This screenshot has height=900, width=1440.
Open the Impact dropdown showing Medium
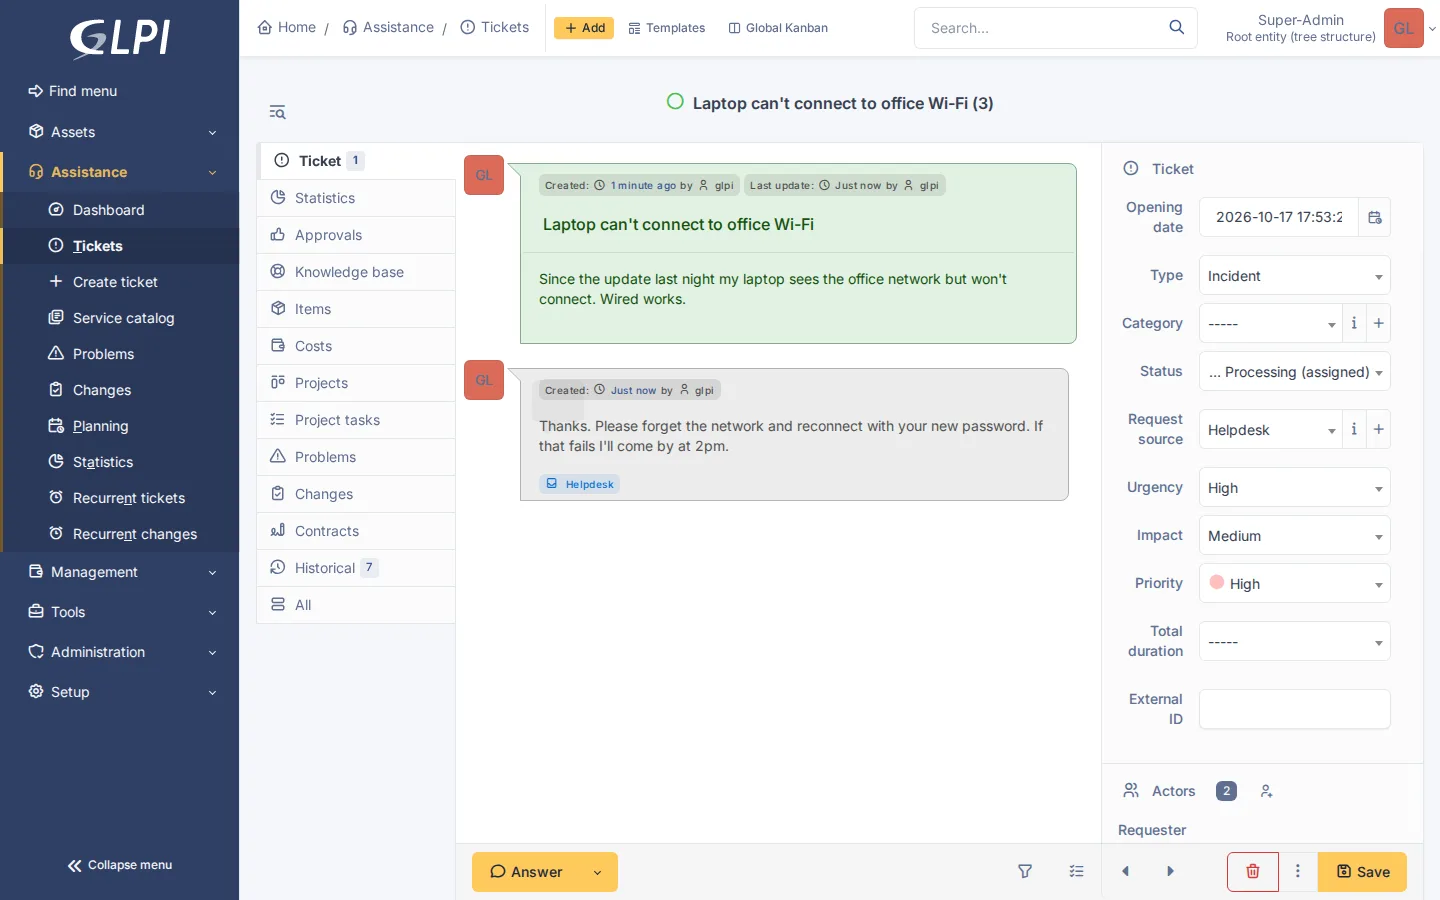1294,536
